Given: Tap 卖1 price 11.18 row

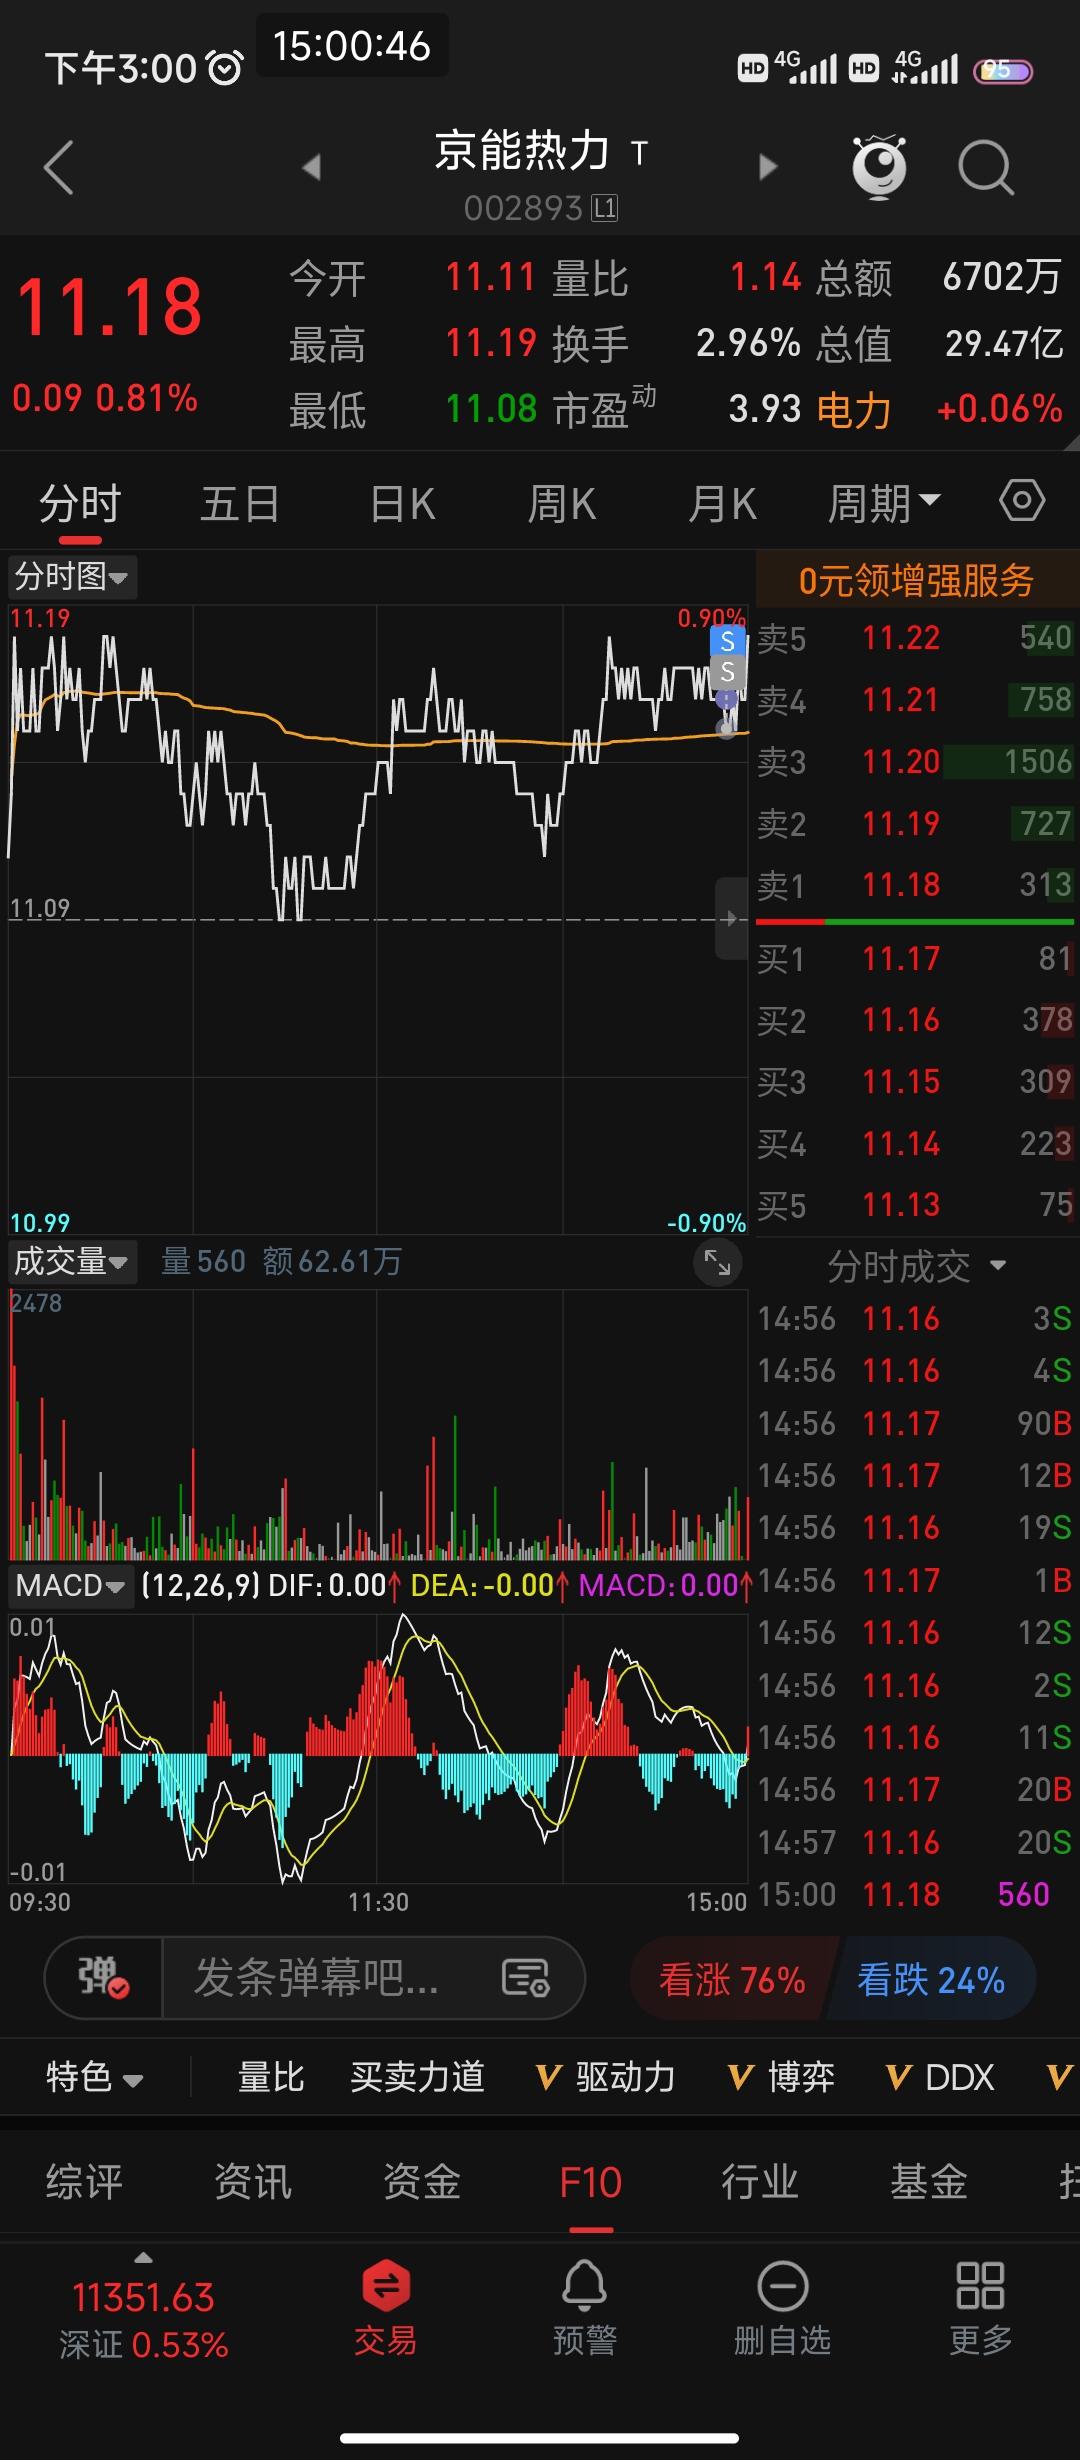Looking at the screenshot, I should 916,885.
